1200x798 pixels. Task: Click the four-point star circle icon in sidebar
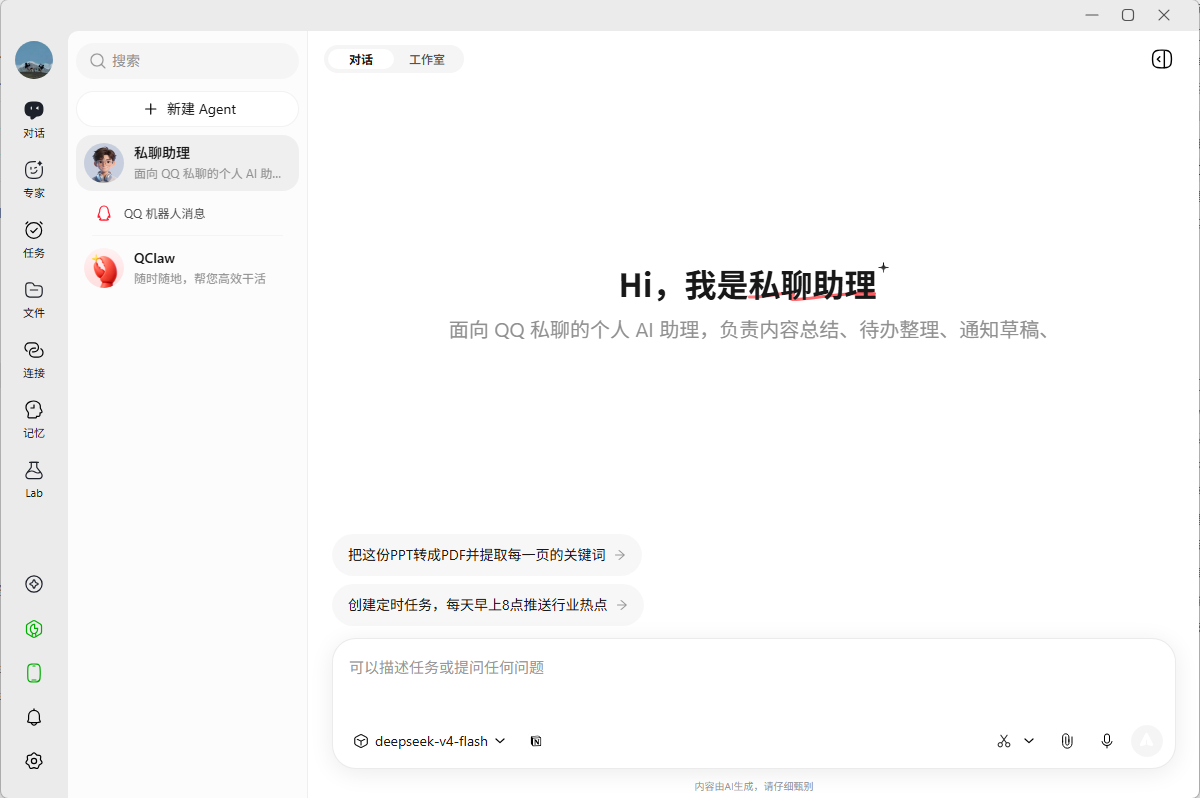[34, 584]
